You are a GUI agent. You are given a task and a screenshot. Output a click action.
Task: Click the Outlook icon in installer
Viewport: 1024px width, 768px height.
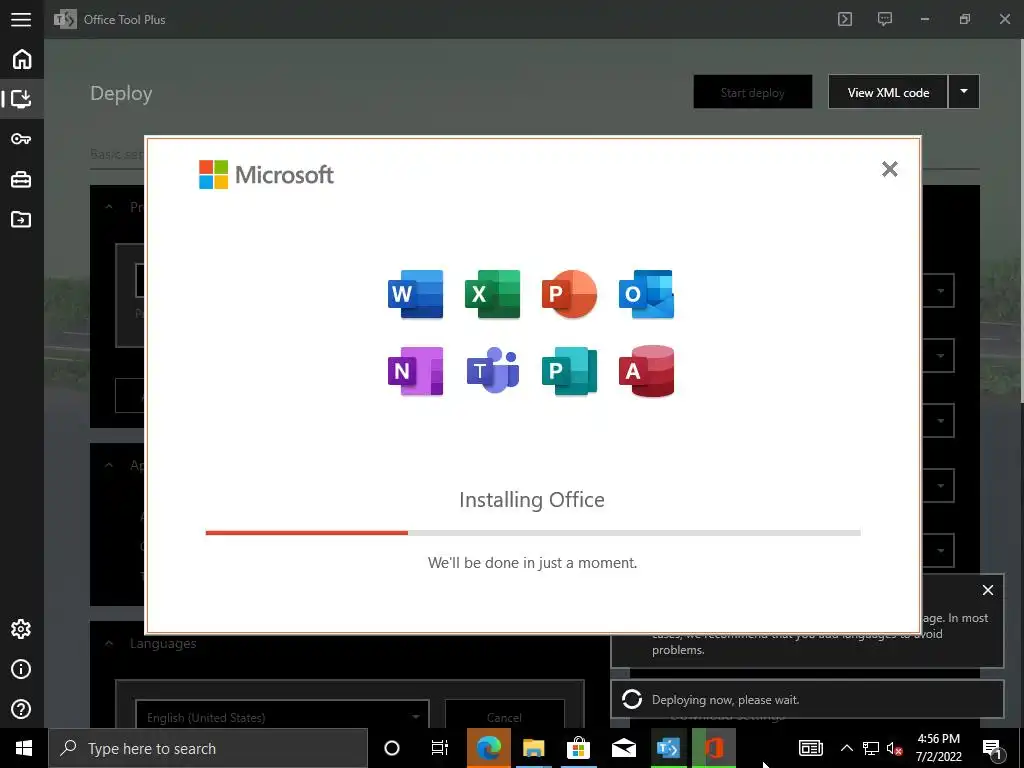pyautogui.click(x=646, y=294)
